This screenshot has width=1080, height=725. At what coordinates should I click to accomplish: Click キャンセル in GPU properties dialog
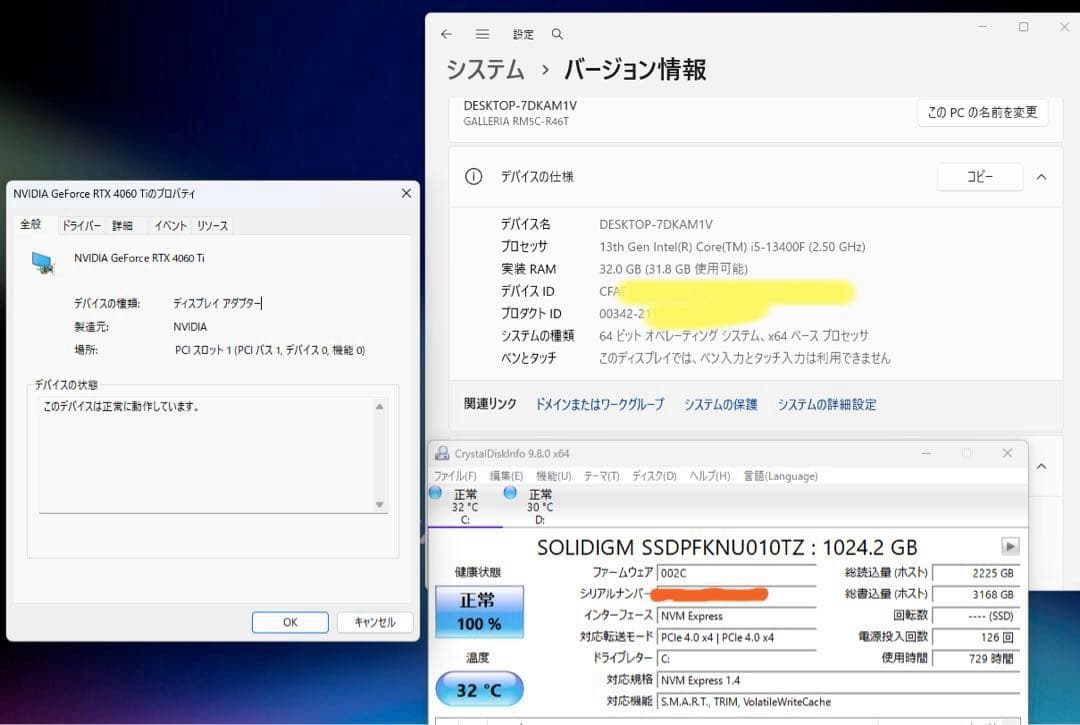coord(375,622)
